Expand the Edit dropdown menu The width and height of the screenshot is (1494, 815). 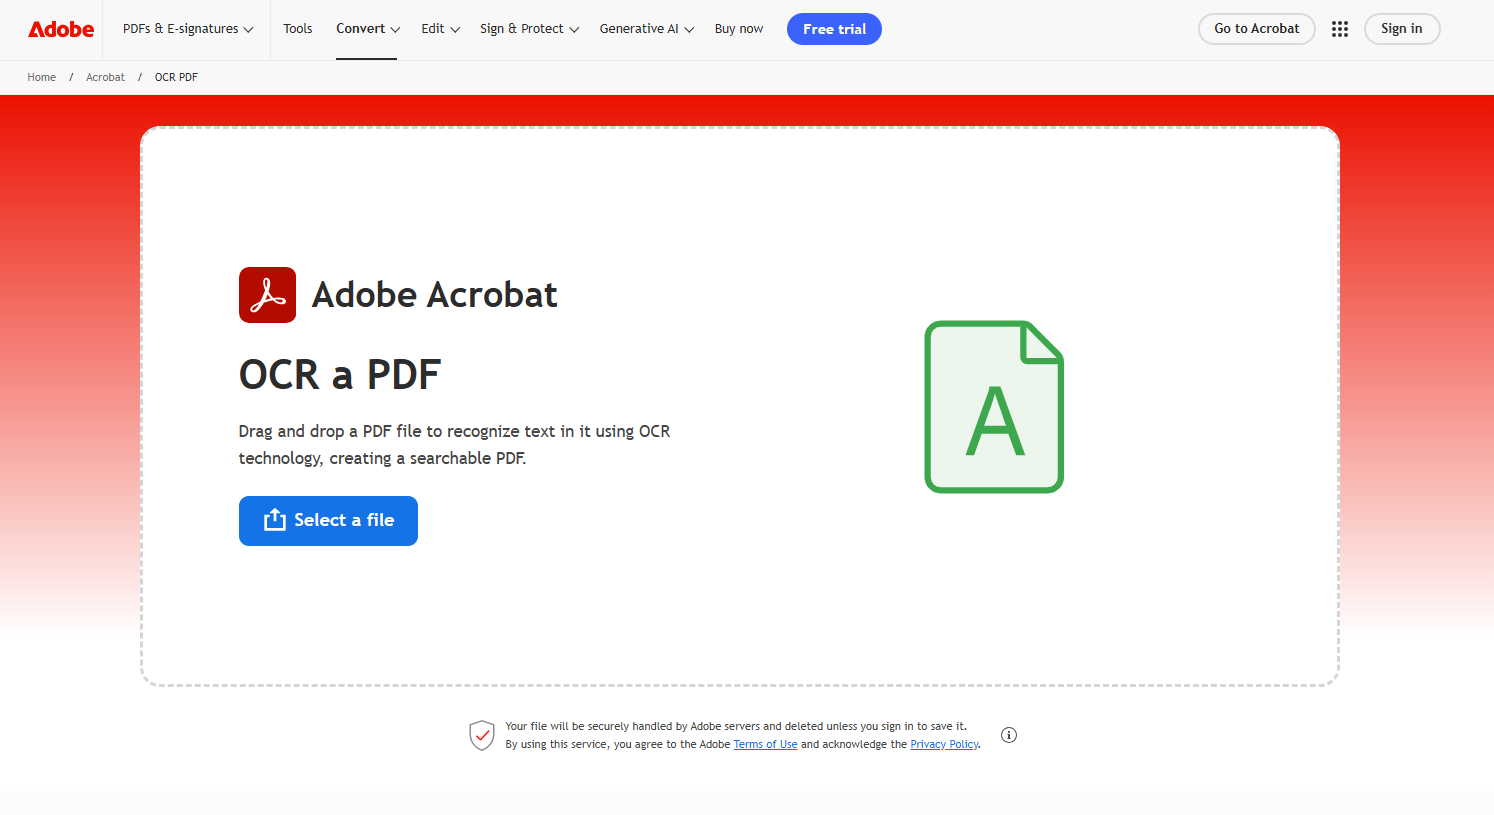click(440, 29)
